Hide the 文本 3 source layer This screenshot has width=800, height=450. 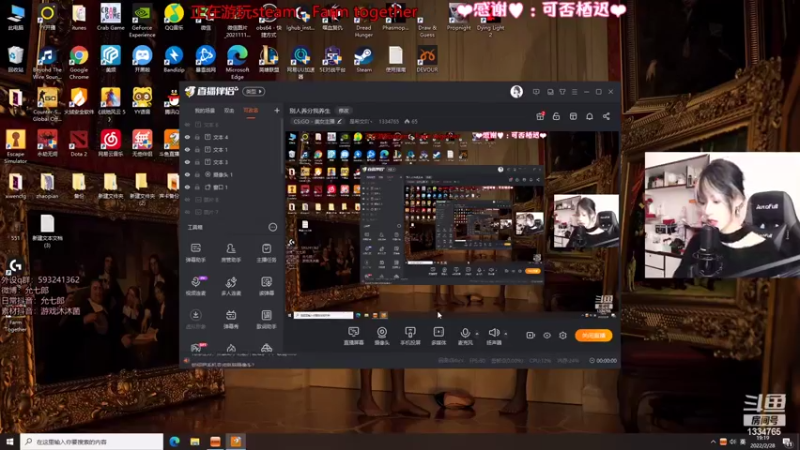tap(187, 162)
